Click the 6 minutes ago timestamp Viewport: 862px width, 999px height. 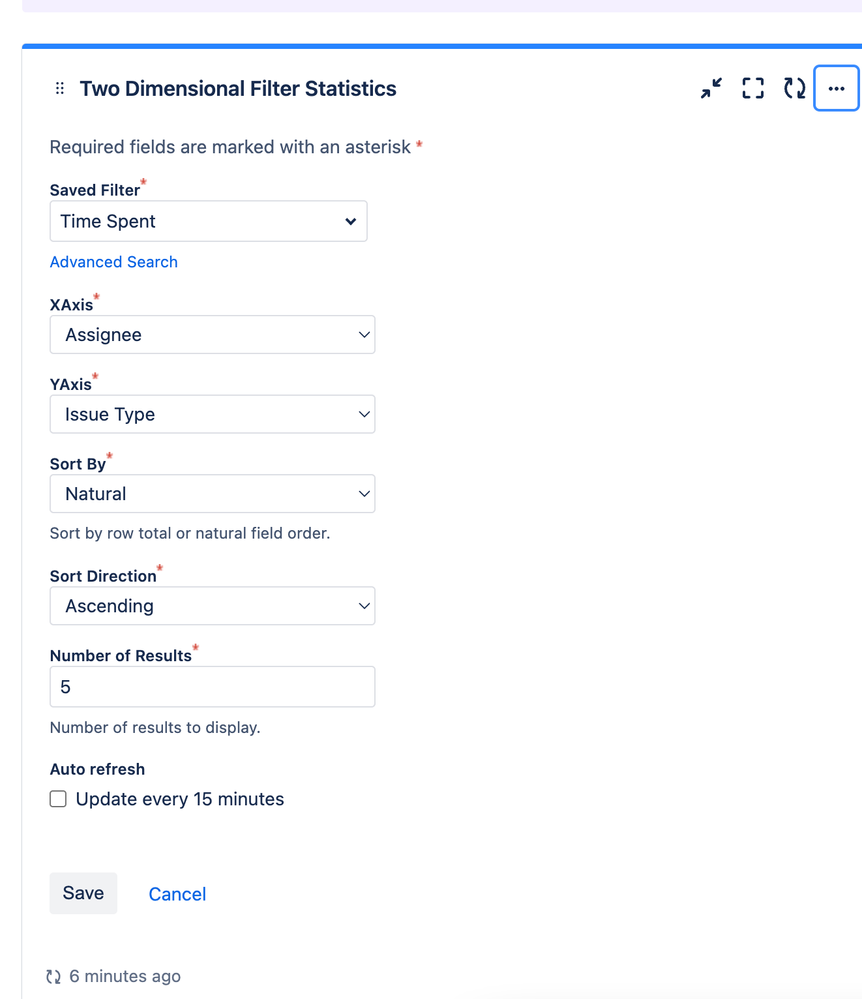125,976
